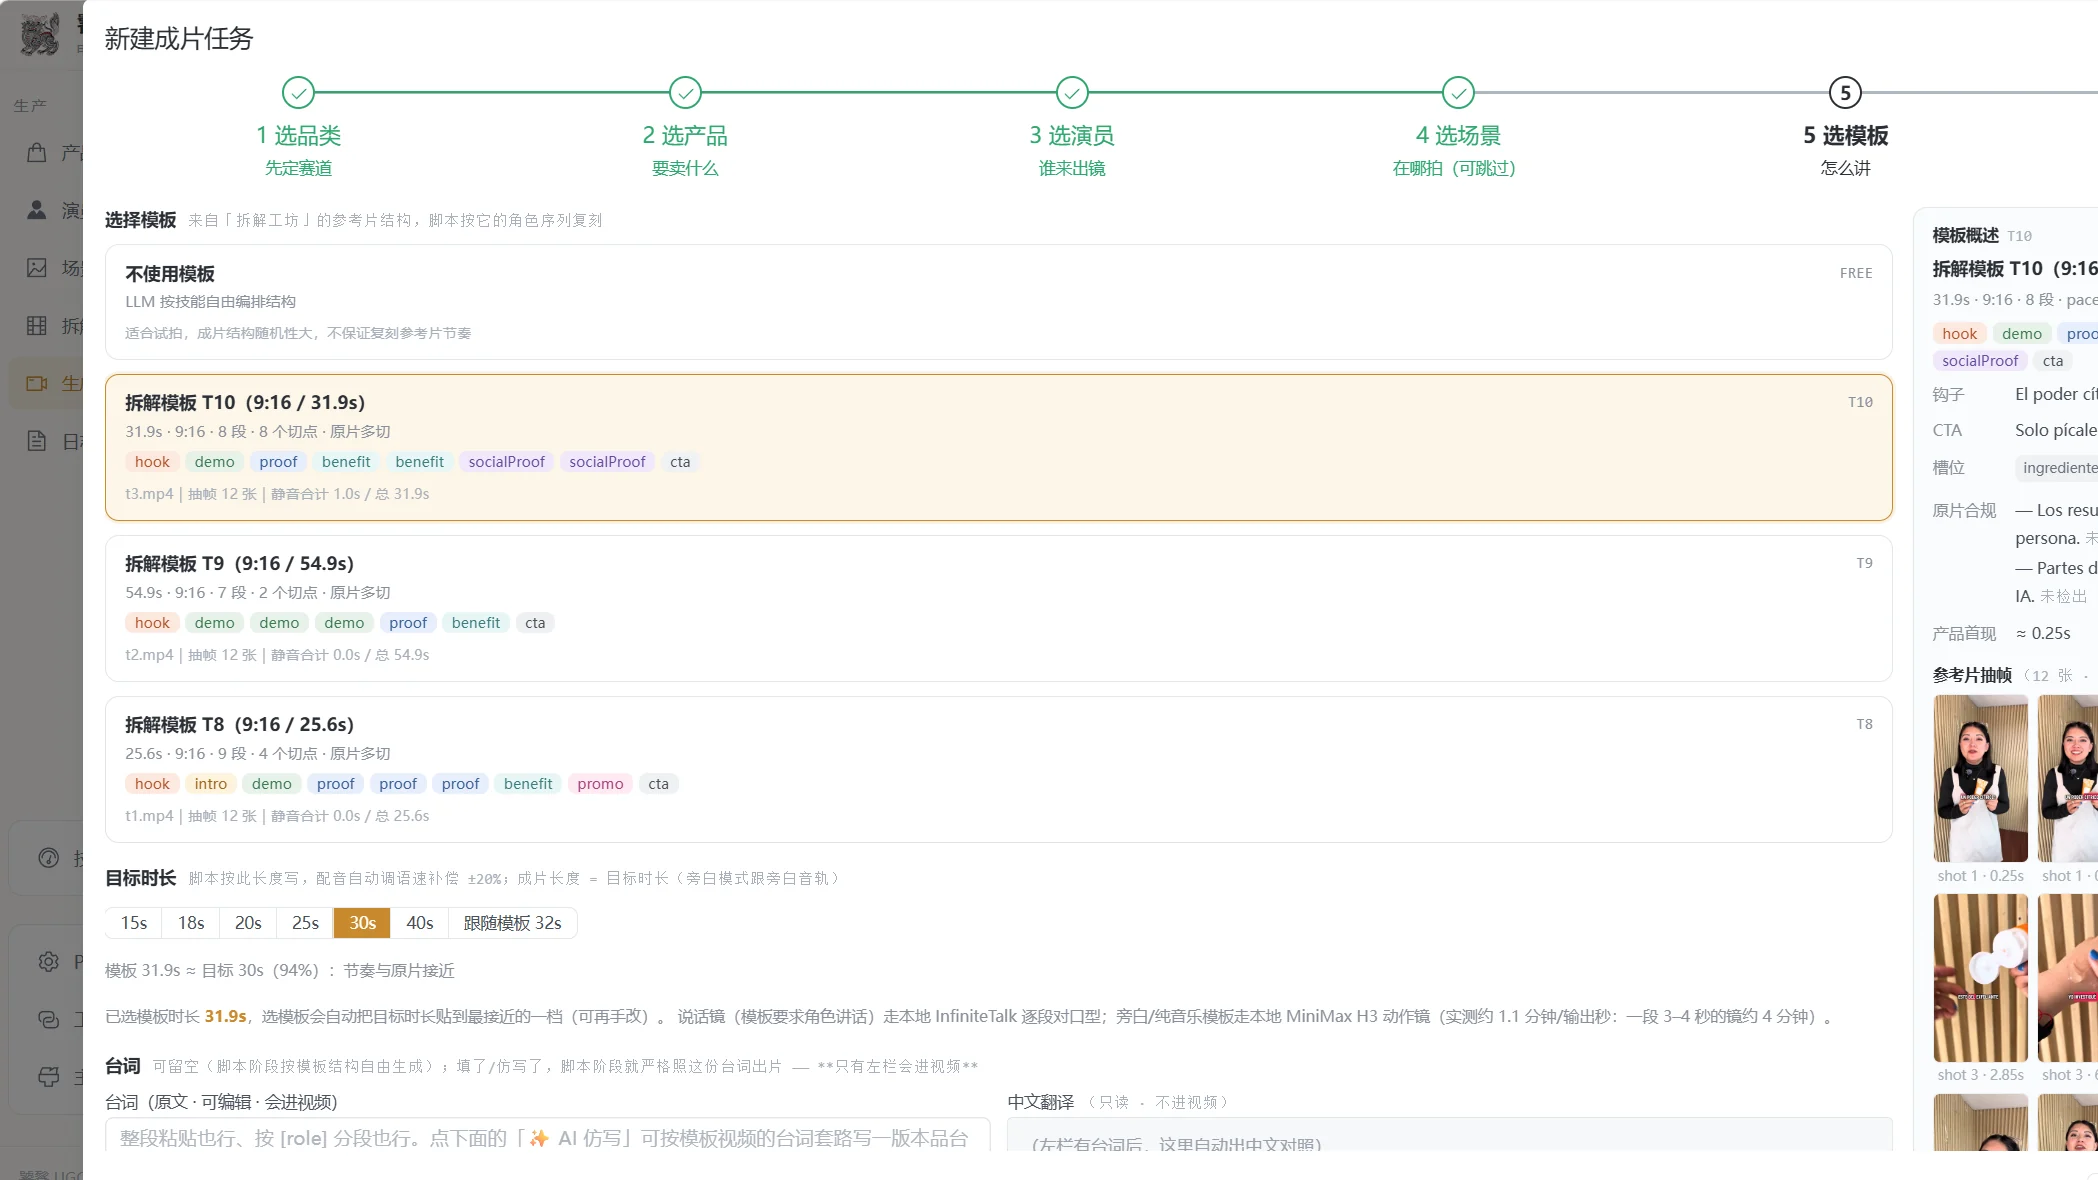This screenshot has height=1180, width=2098.
Task: Go to step label 4 选场景
Action: tap(1458, 136)
